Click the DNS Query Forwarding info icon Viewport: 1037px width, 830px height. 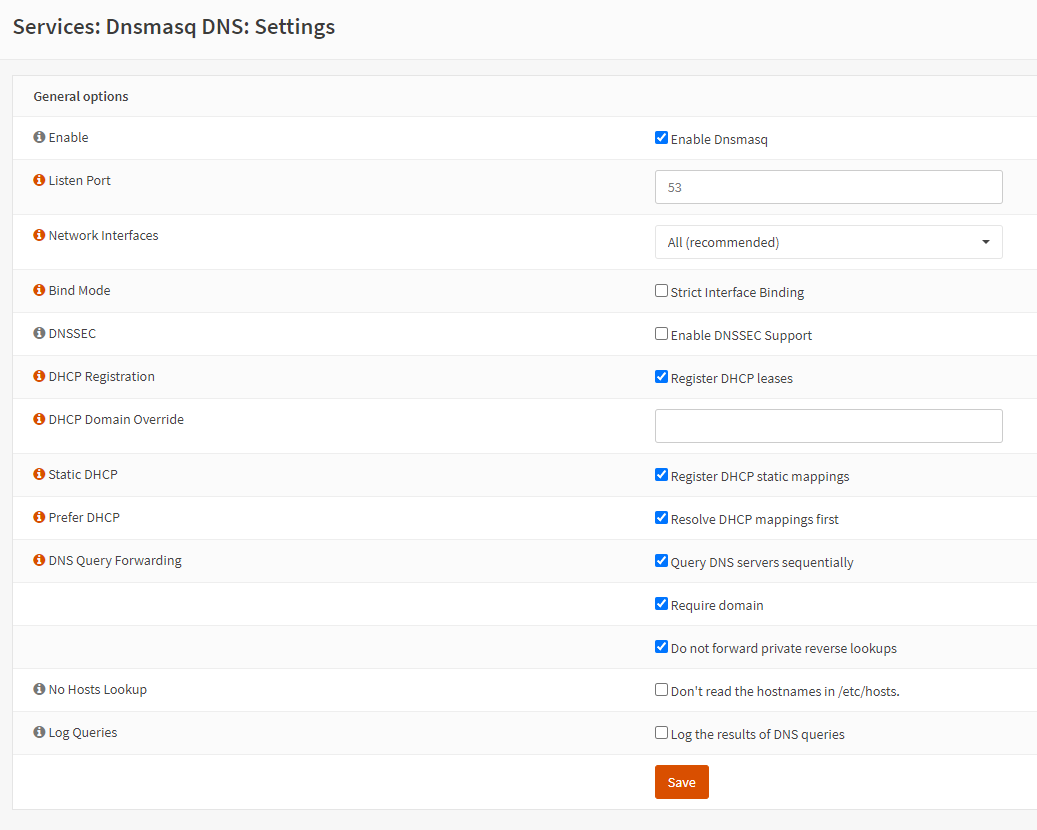[x=39, y=560]
